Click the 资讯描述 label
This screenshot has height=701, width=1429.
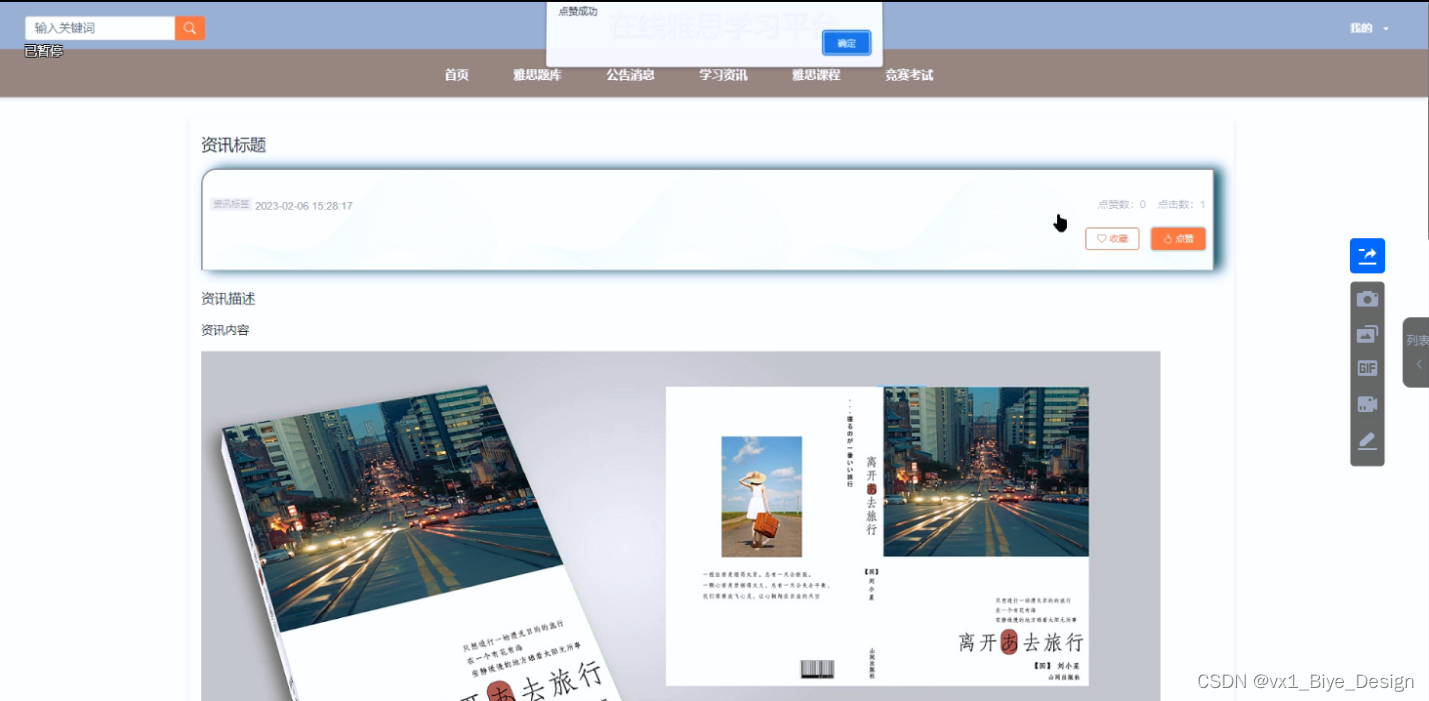pyautogui.click(x=228, y=299)
